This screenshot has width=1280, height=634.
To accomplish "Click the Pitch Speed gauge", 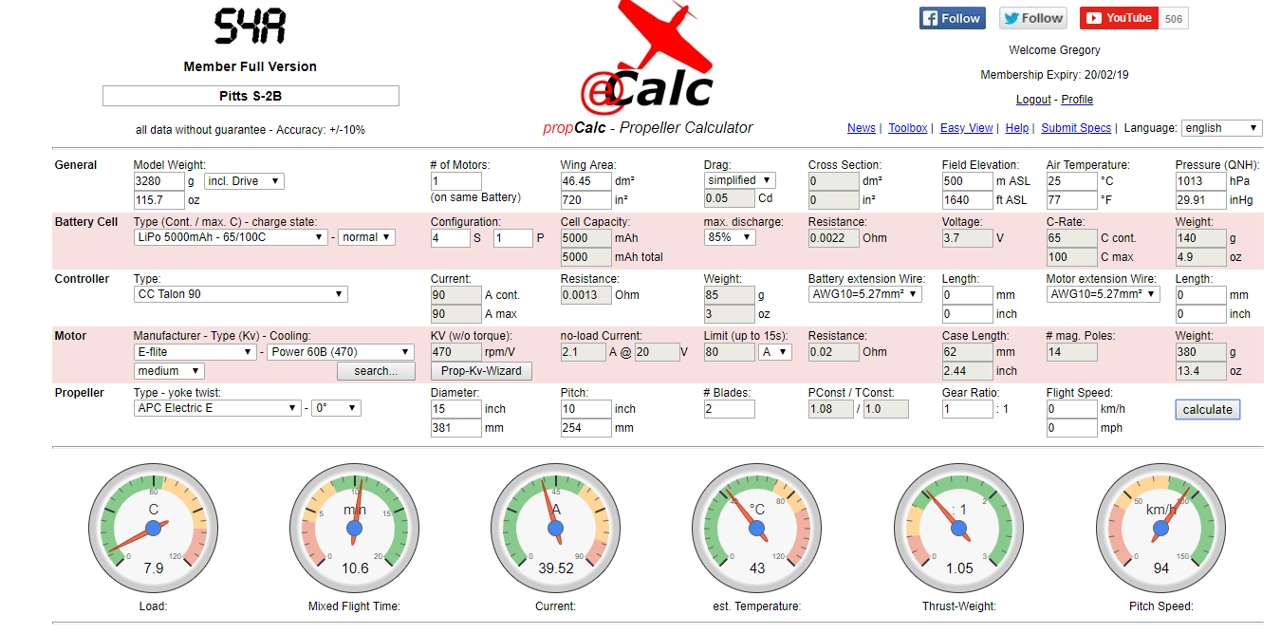I will click(x=1161, y=527).
